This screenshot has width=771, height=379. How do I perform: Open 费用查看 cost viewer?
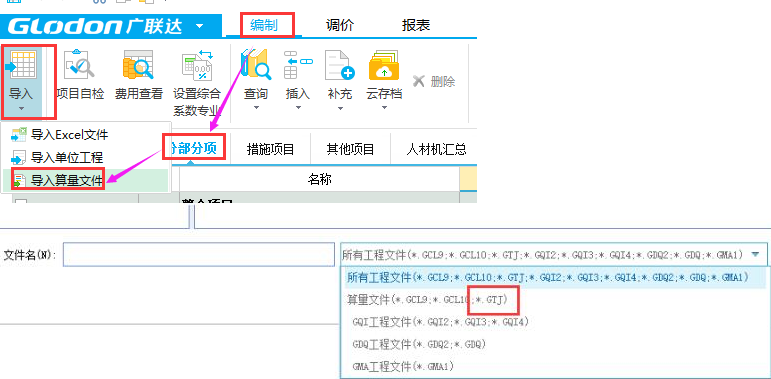138,75
